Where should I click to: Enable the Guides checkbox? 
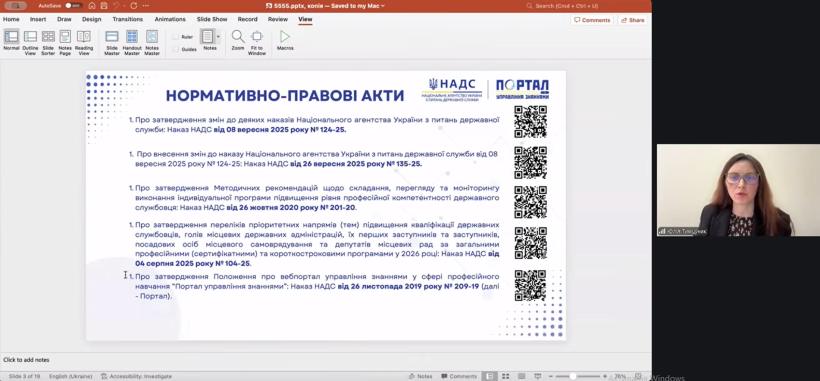[x=176, y=49]
